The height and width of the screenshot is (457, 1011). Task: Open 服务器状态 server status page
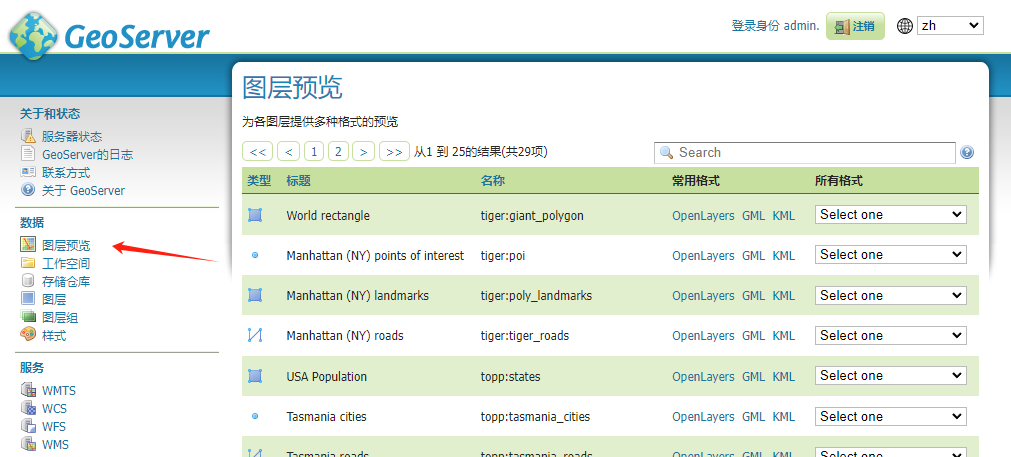72,137
